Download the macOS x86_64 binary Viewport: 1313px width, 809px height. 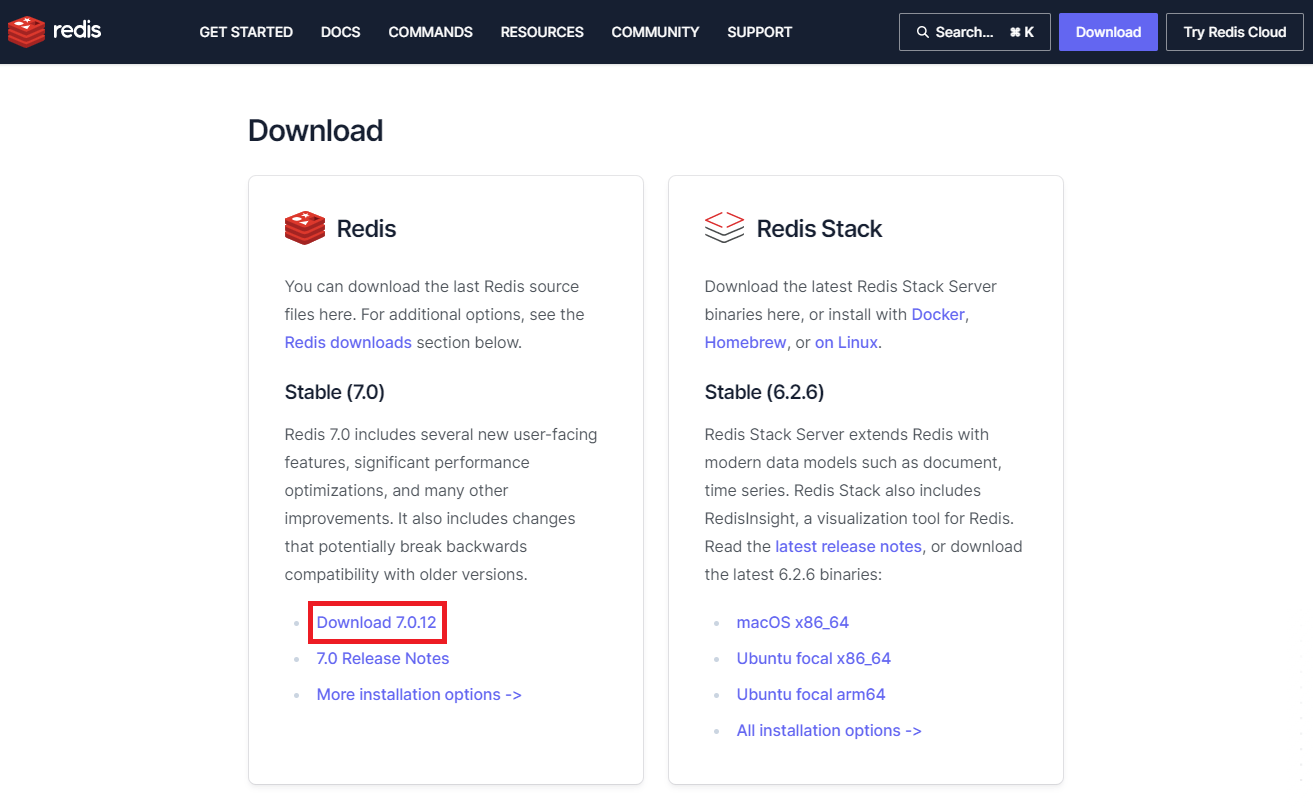point(793,622)
